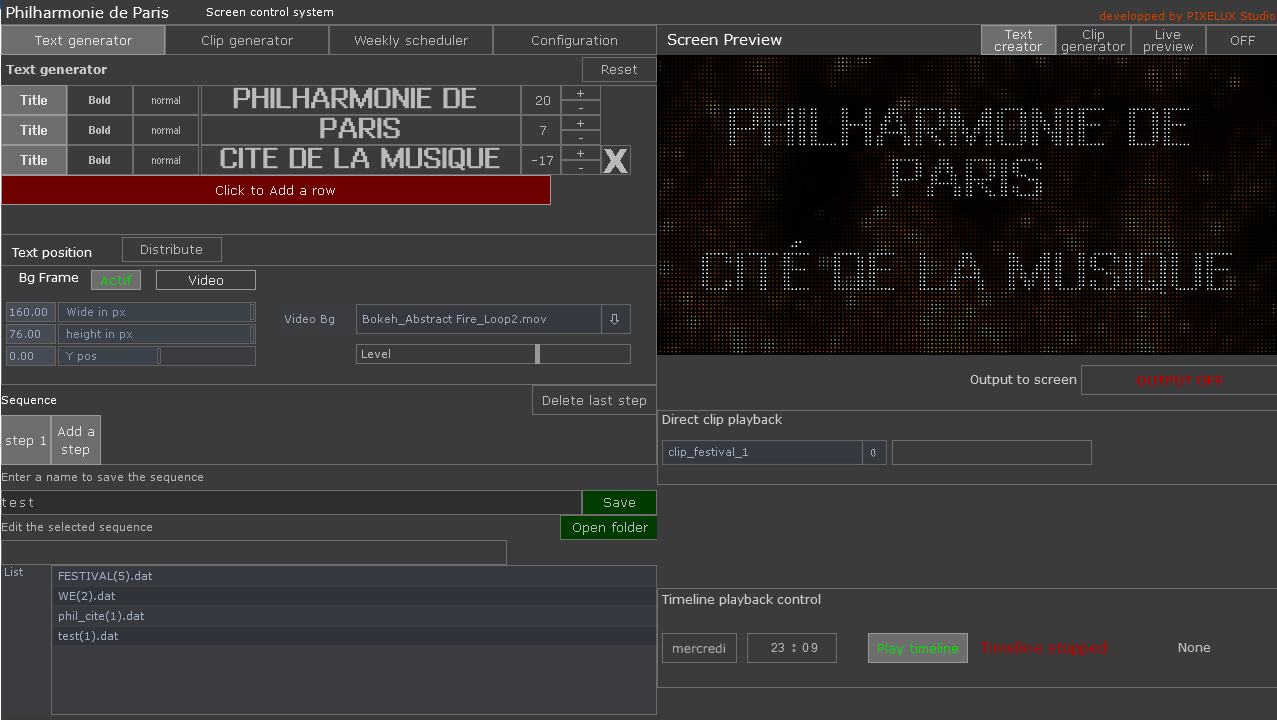
Task: Open the Weekly scheduler tab
Action: tap(411, 40)
